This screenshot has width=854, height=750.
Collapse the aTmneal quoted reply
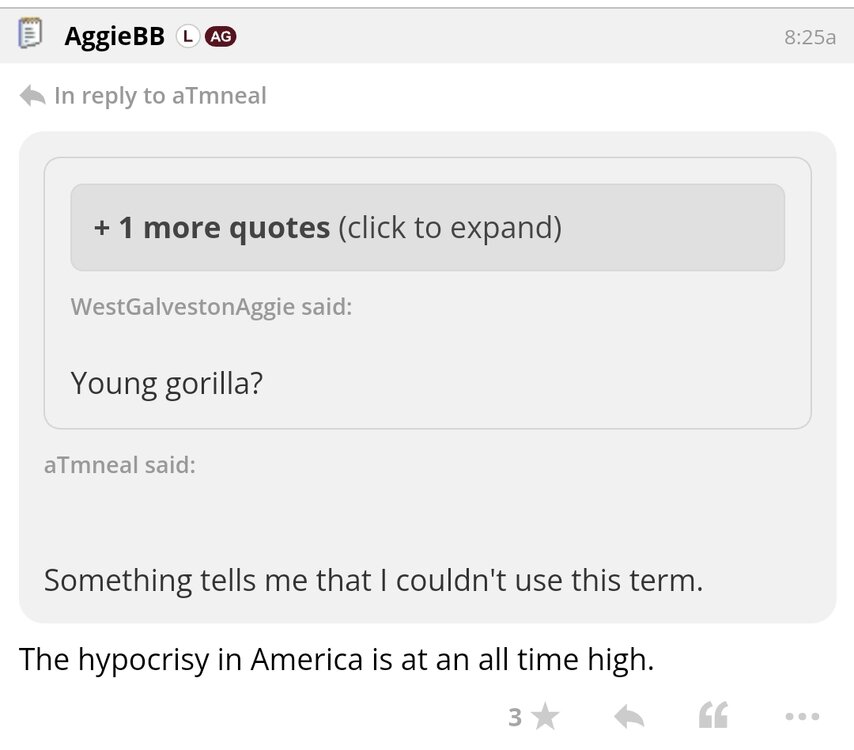point(120,464)
